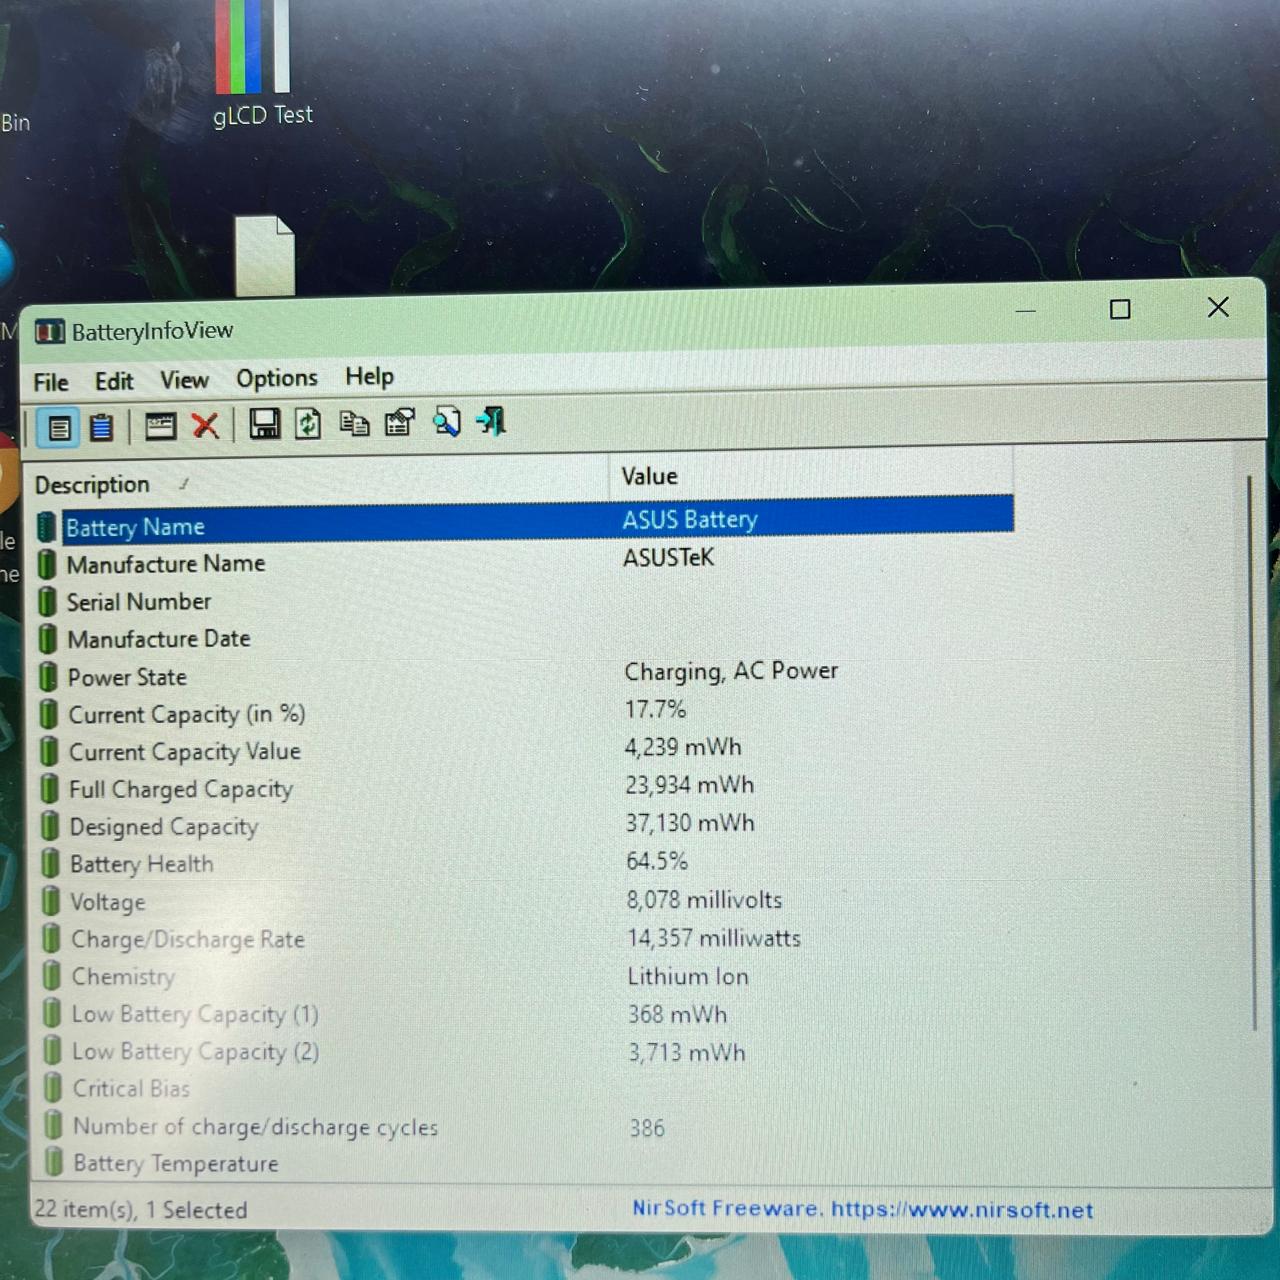1280x1280 pixels.
Task: Open the Edit menu
Action: point(114,381)
